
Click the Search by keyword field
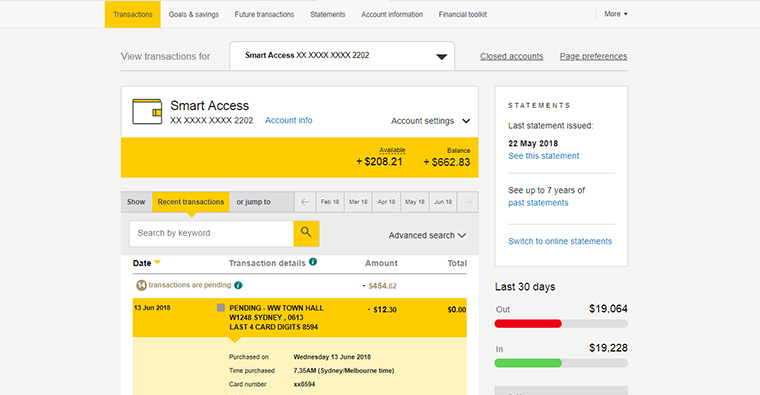pyautogui.click(x=211, y=234)
